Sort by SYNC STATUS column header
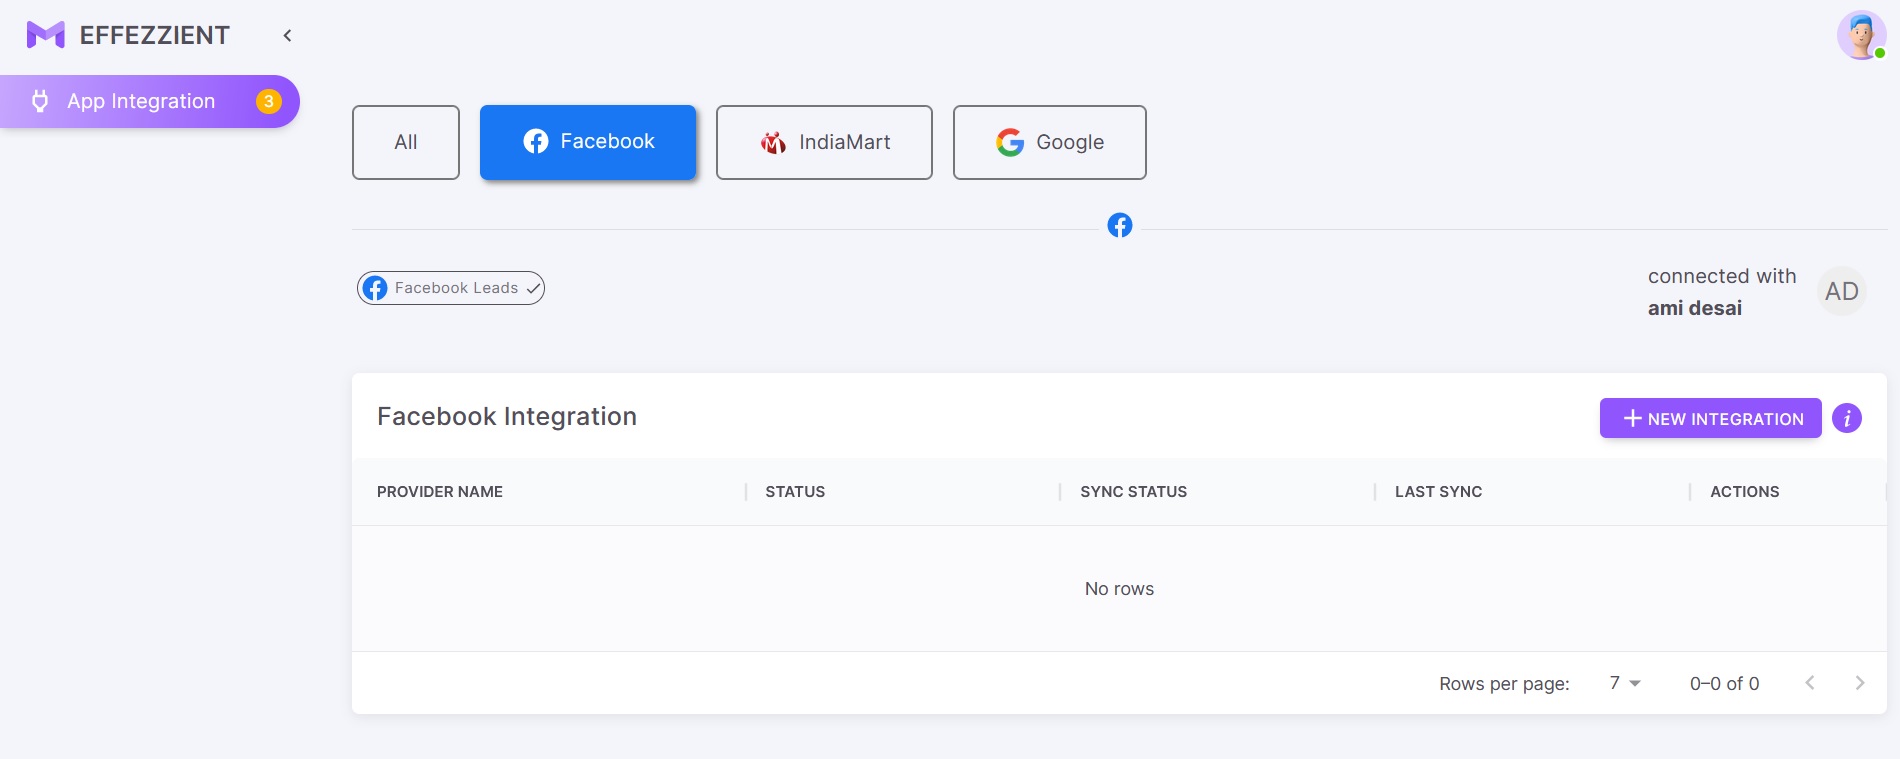The image size is (1900, 759). (1134, 492)
